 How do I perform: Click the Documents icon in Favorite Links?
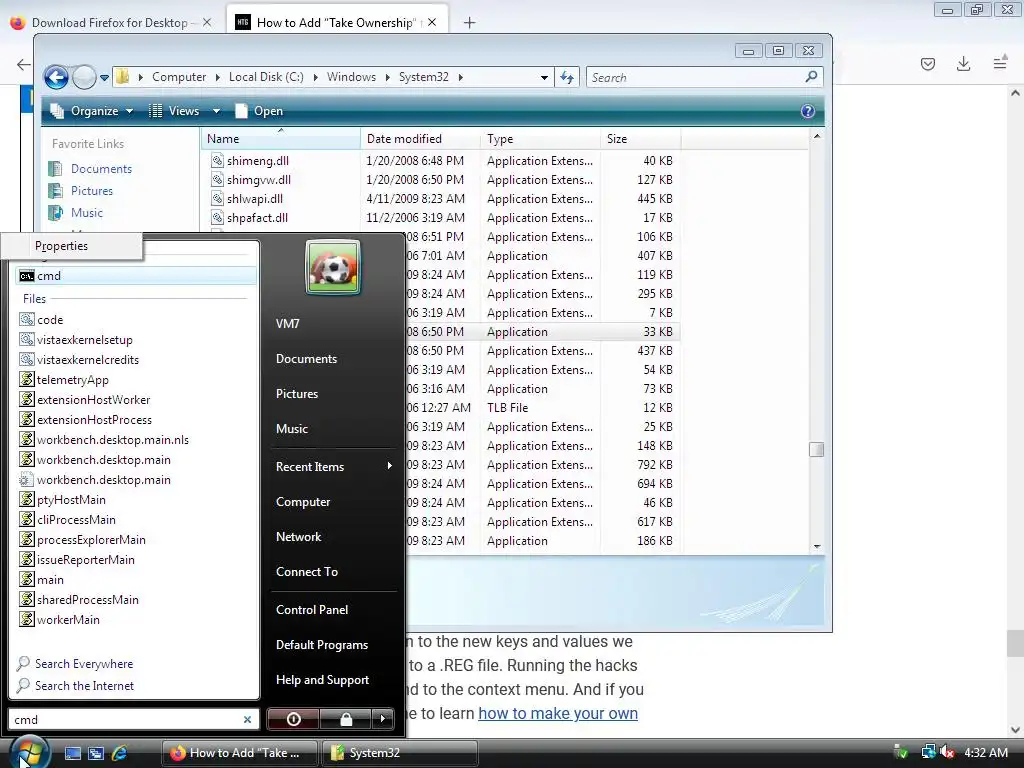(56, 168)
